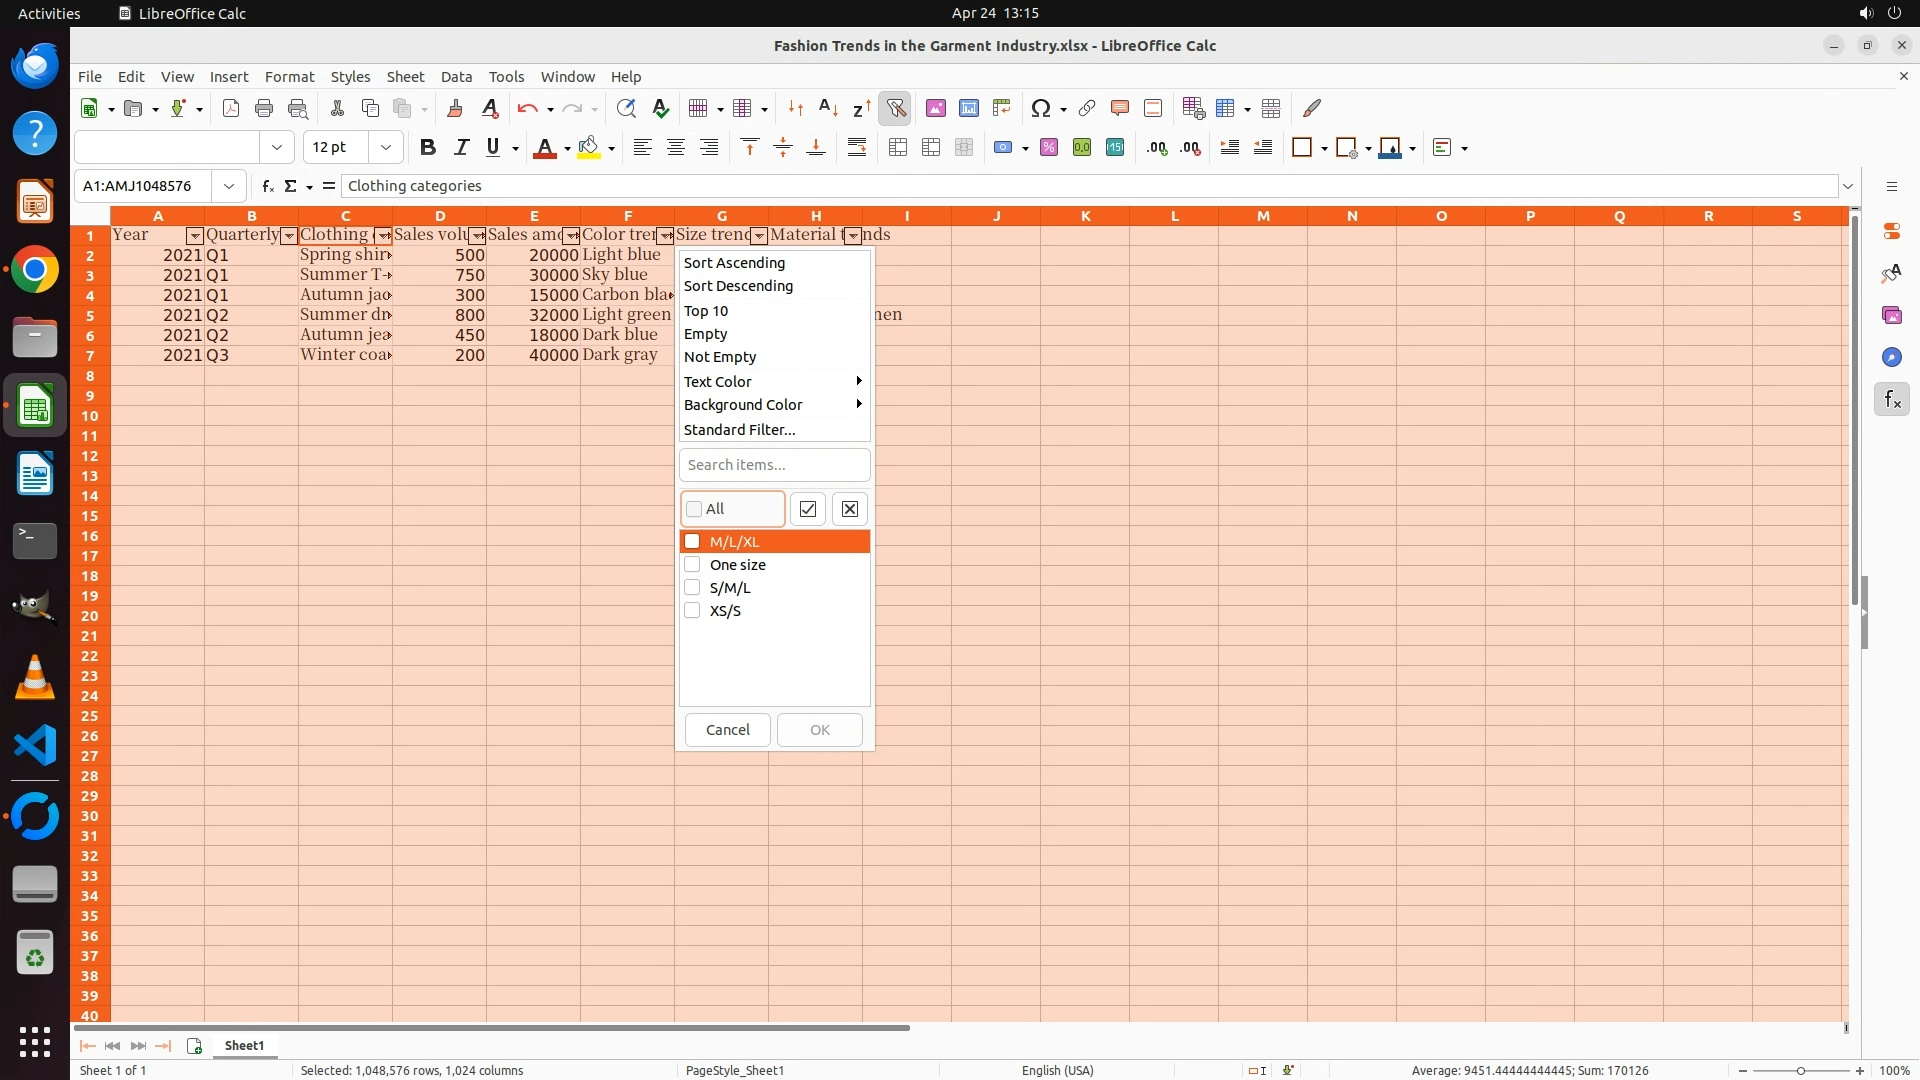Open the Data menu
Screen dimensions: 1920x1080
coord(456,77)
